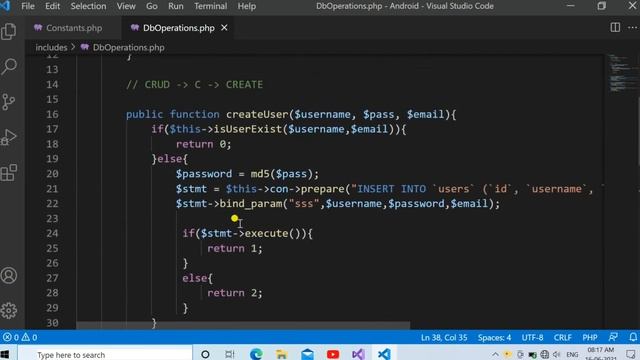Change indentation via Spaces: 4
The image size is (640, 360).
click(494, 338)
